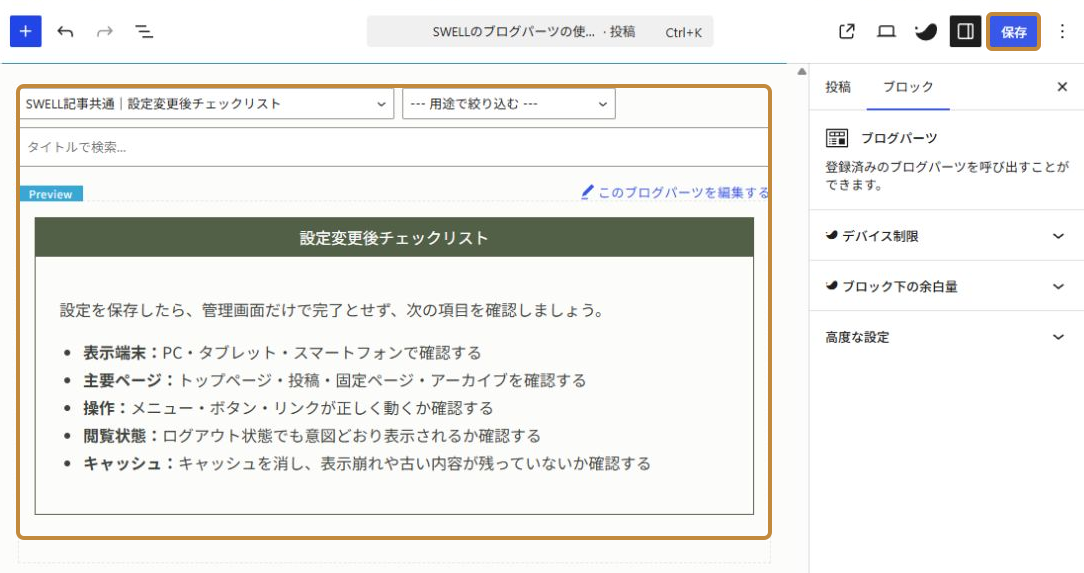Click このブログパーツを編集する link
1084x573 pixels.
tap(675, 192)
